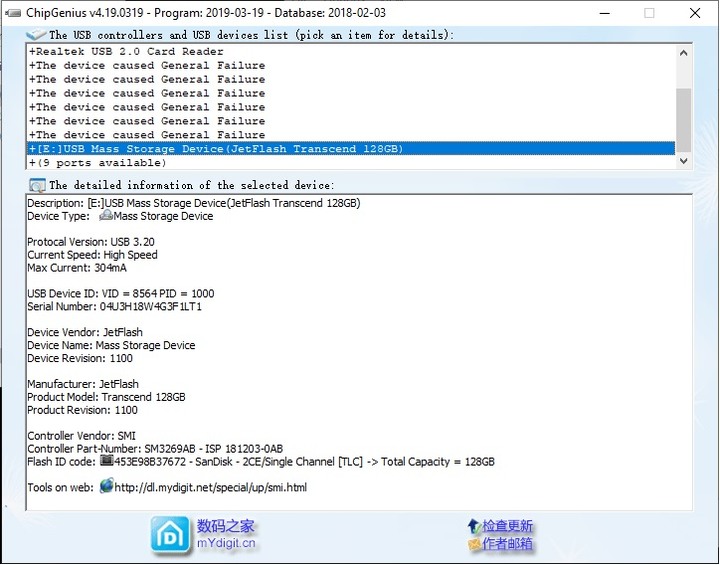Click the ChipGenius title bar app icon
The width and height of the screenshot is (720, 565).
click(13, 13)
